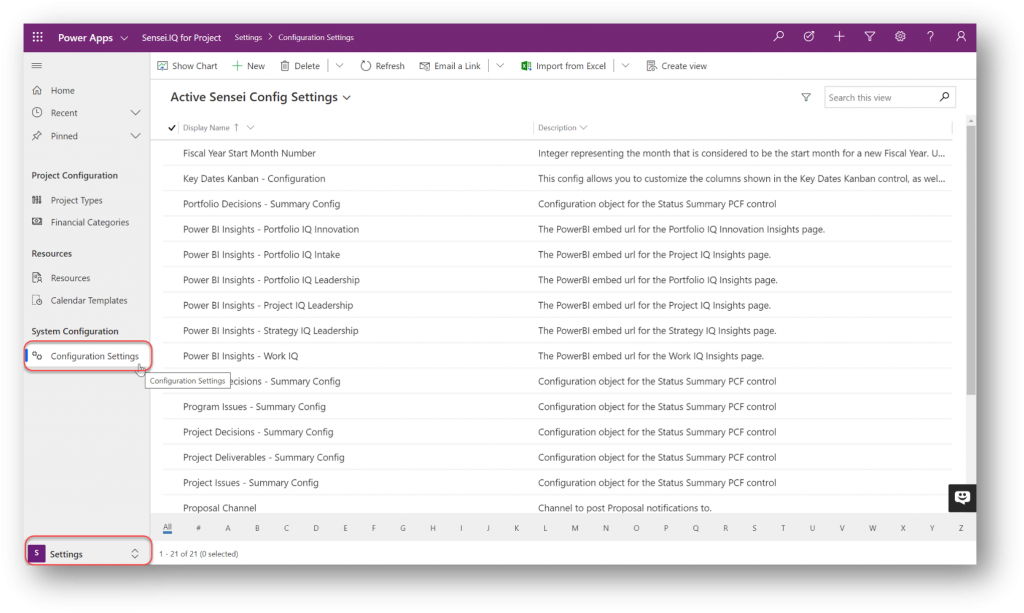Screen dimensions: 1024x613
Task: Filter list by # symbol
Action: click(x=199, y=528)
